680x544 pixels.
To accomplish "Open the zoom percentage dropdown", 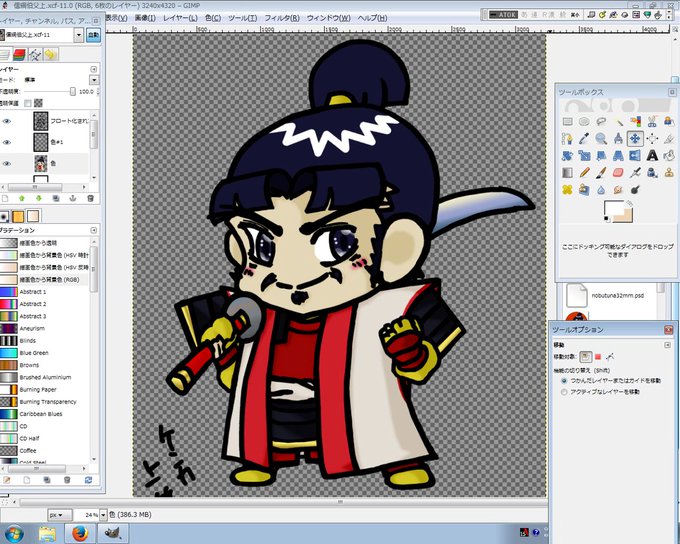I will pos(103,515).
